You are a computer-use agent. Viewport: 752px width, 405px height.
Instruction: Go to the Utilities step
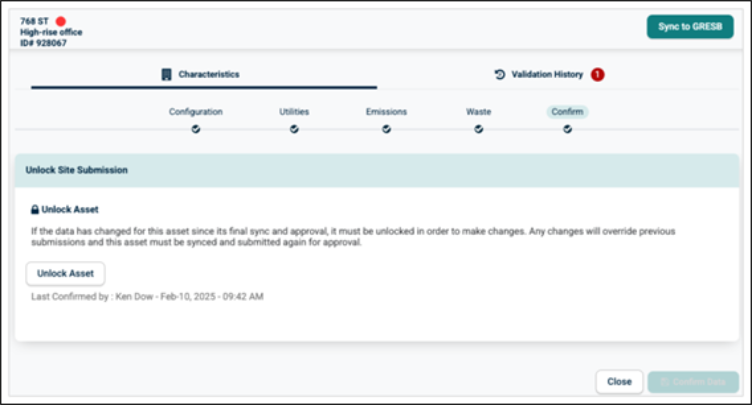pyautogui.click(x=294, y=112)
